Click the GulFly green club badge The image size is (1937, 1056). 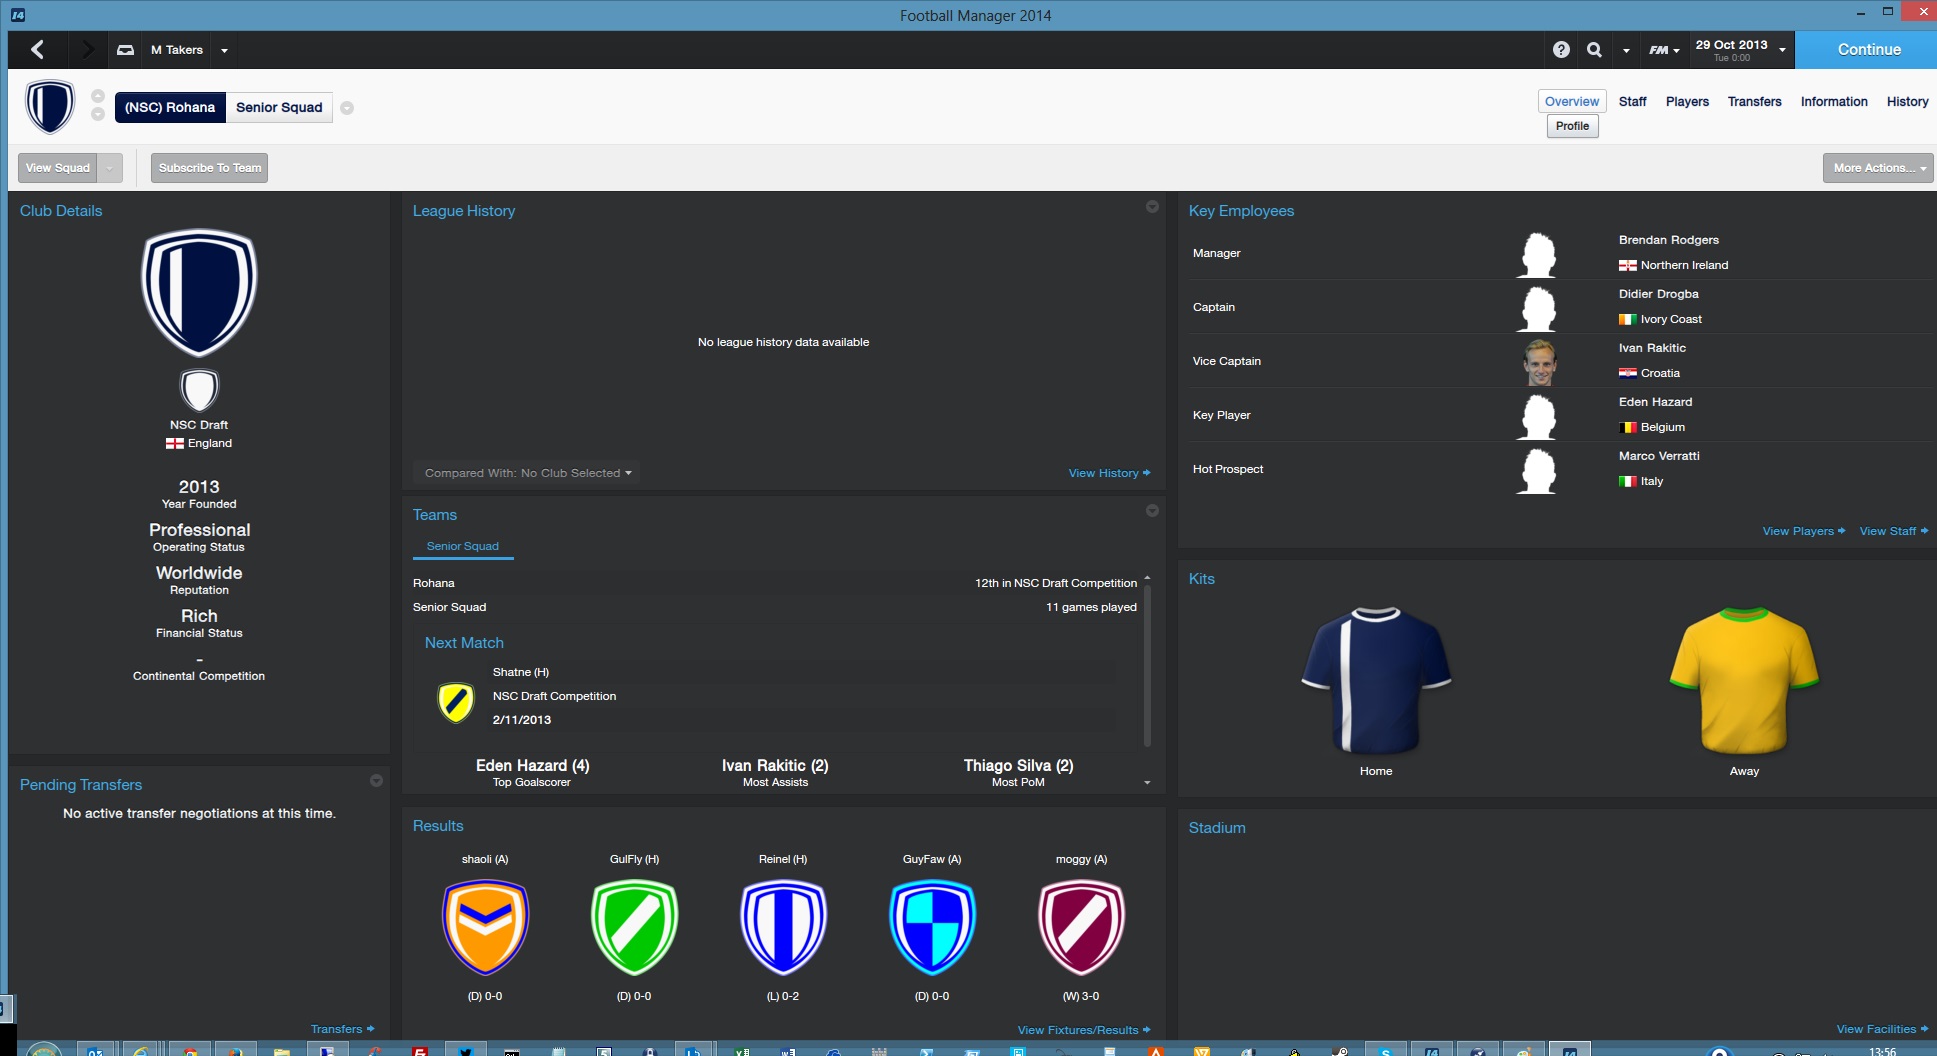634,927
